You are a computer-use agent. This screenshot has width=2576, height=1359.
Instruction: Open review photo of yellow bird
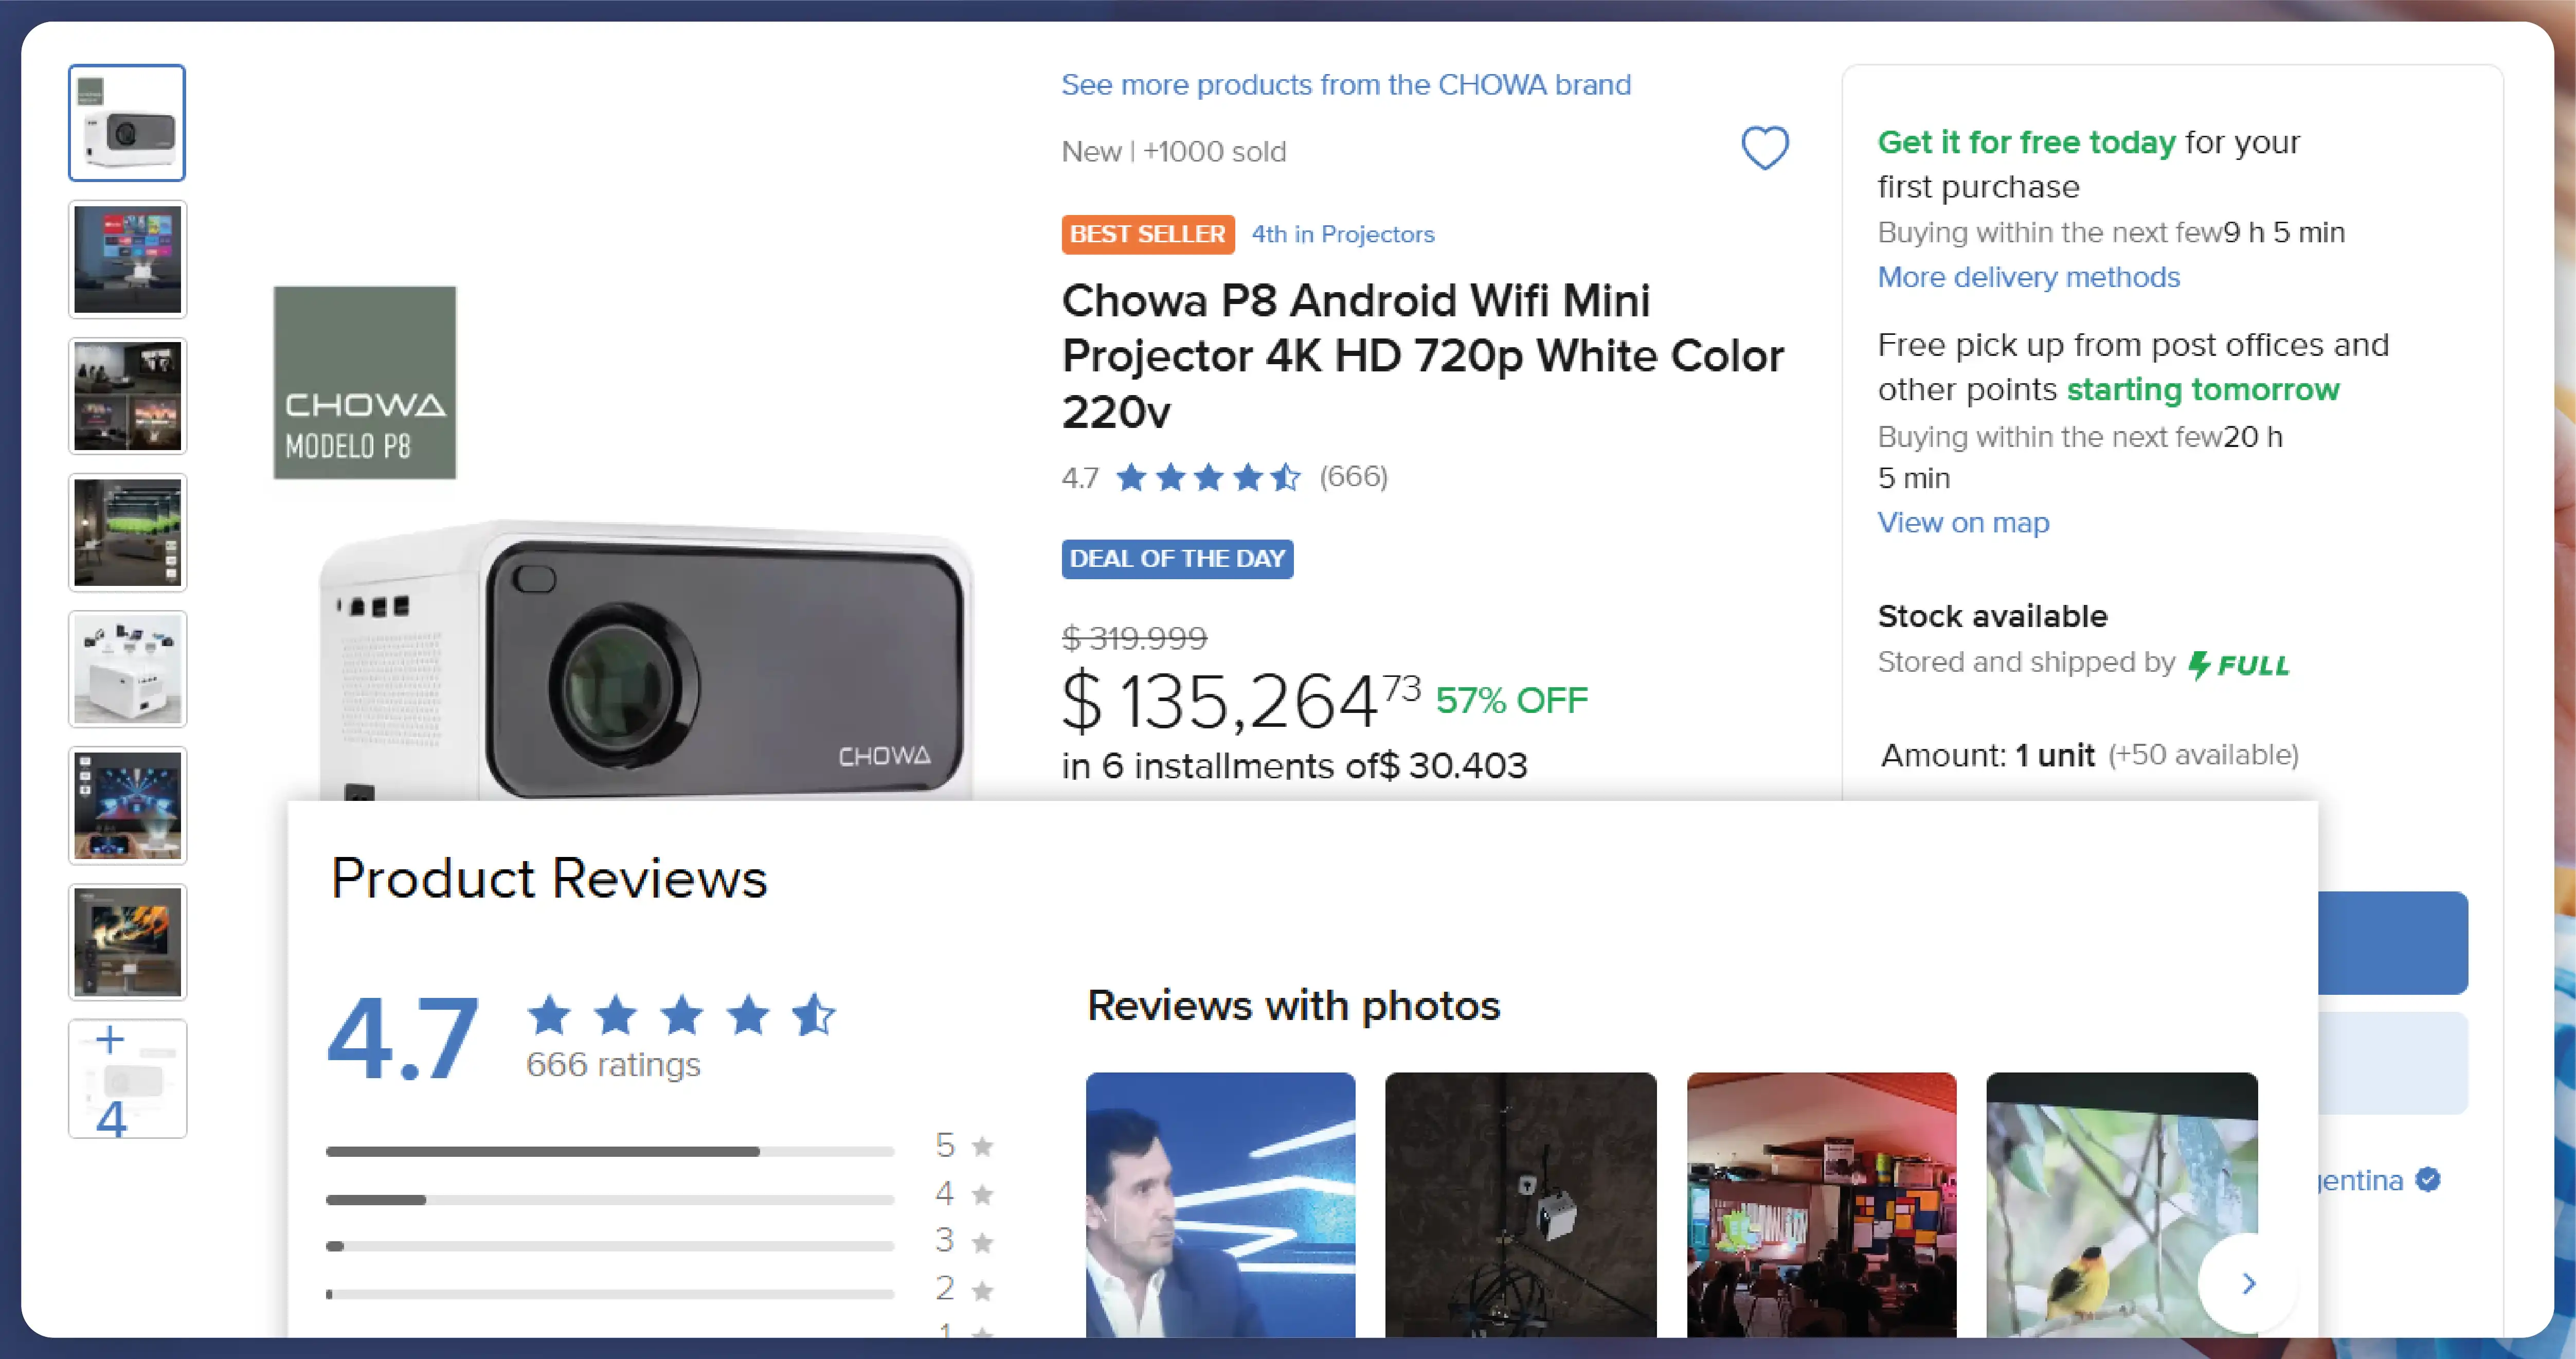pyautogui.click(x=2121, y=1205)
